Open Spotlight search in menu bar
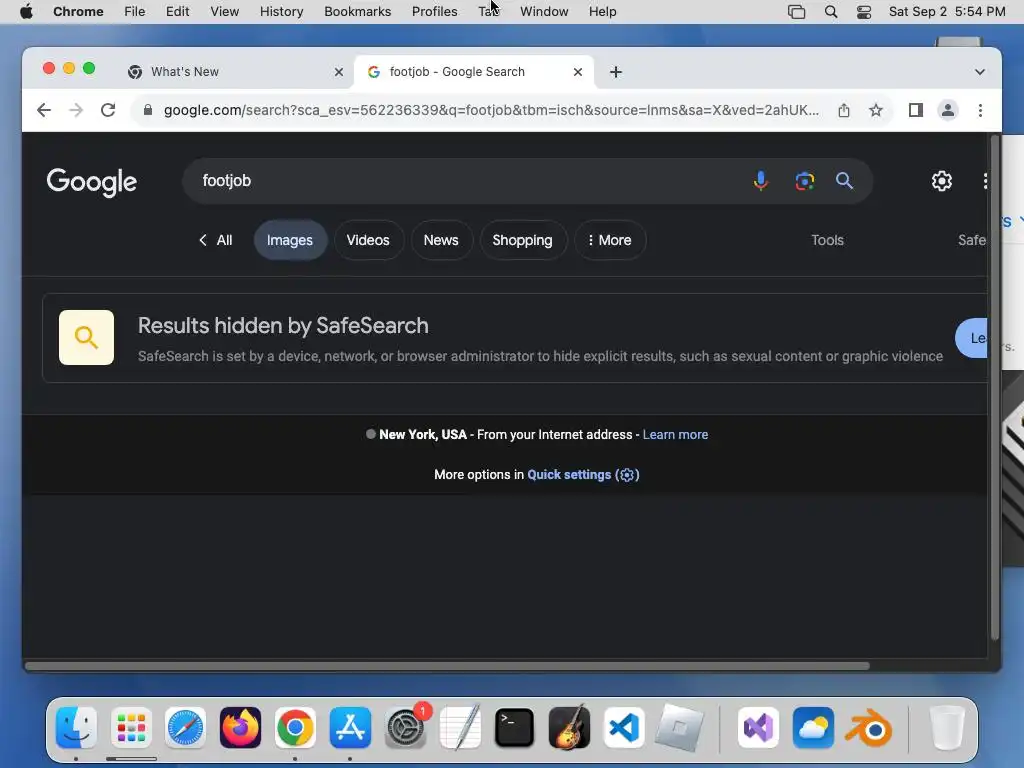 coord(831,12)
